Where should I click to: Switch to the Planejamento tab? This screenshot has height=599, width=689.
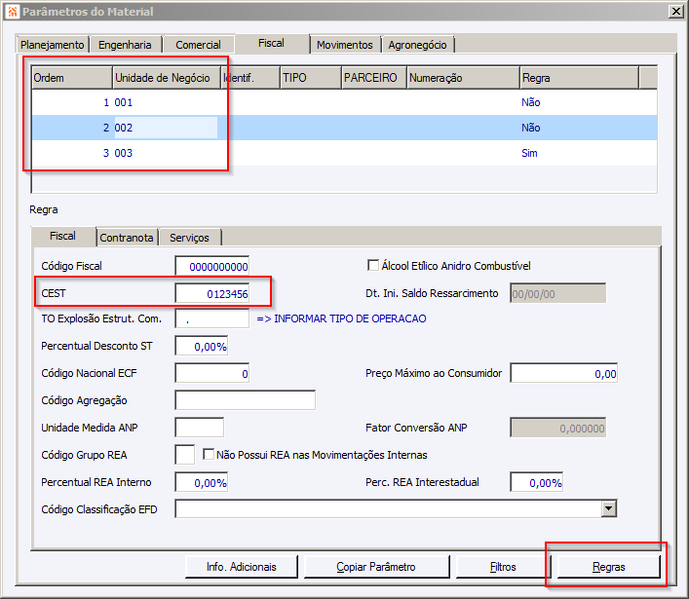52,45
